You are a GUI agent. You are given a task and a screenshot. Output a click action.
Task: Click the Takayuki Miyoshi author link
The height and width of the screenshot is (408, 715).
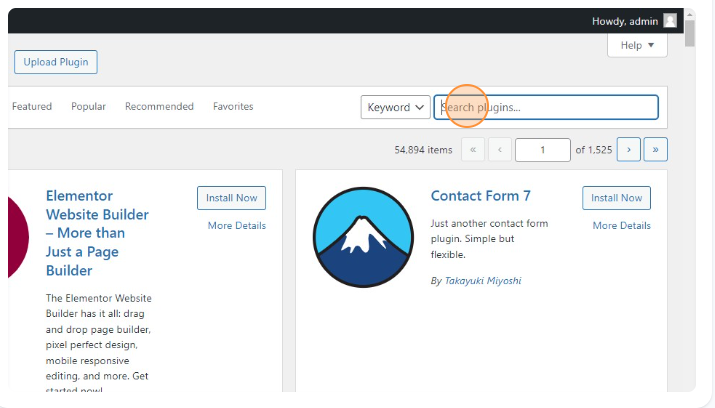coord(482,281)
